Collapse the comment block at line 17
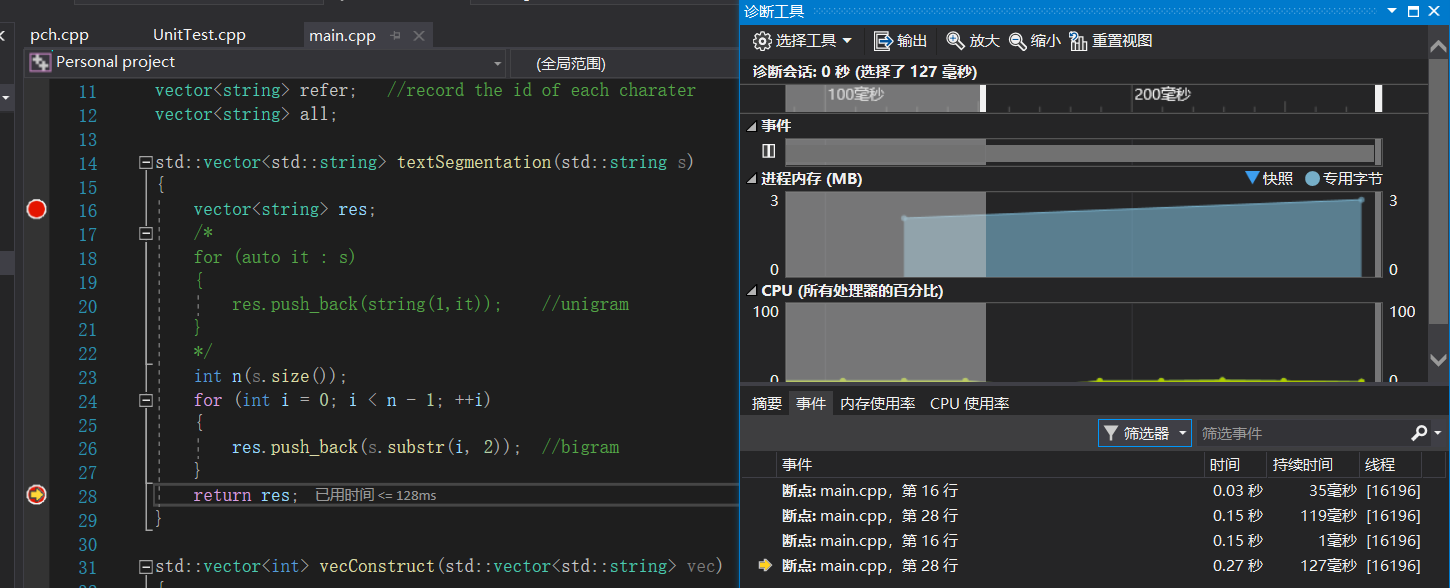Image resolution: width=1450 pixels, height=588 pixels. click(146, 233)
